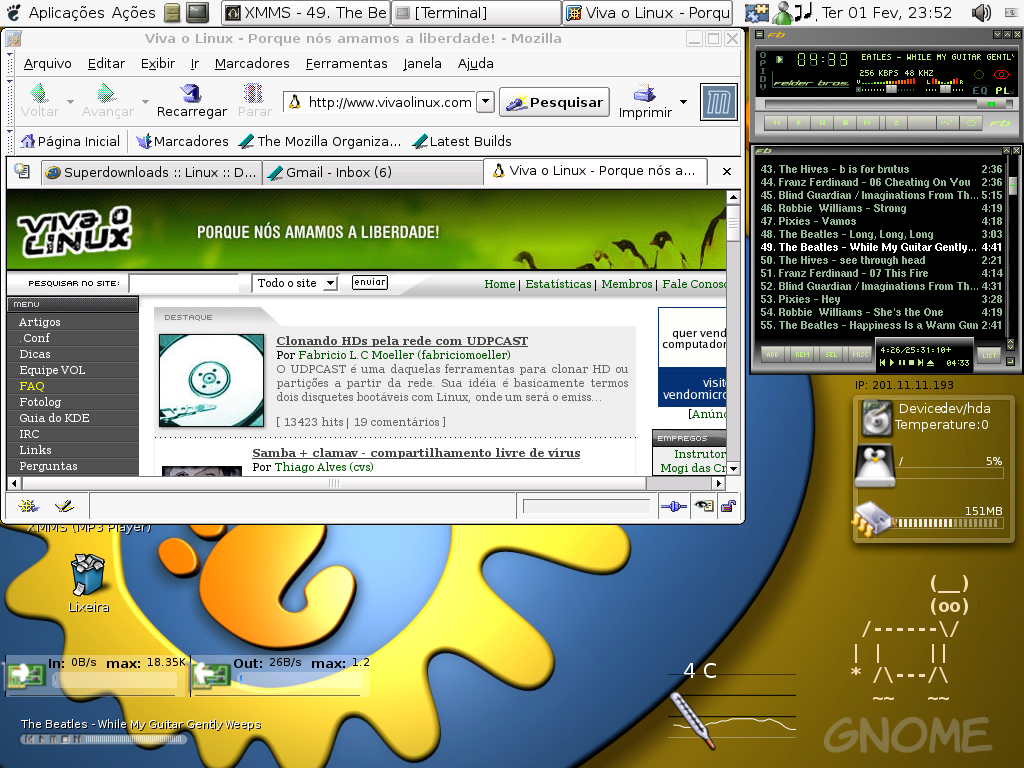Expand the Imprimir print options arrow

coord(683,102)
